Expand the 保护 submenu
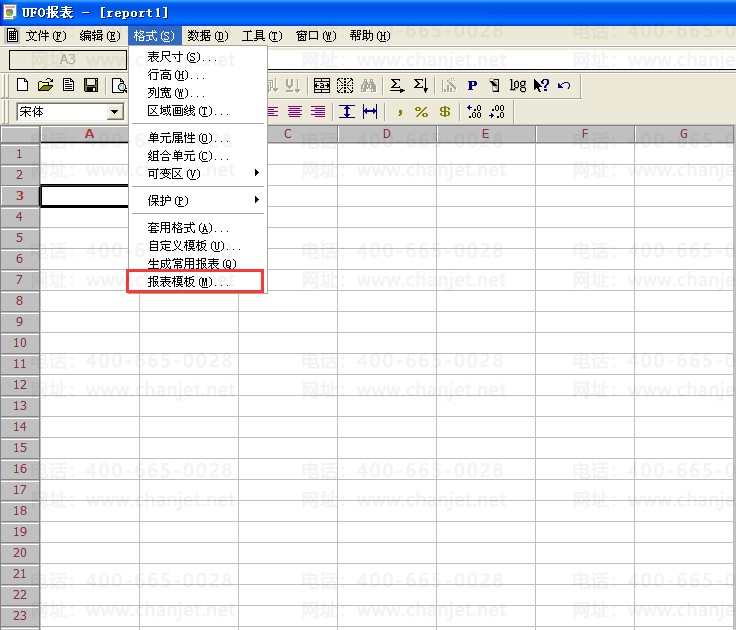The image size is (736, 630). coord(197,200)
